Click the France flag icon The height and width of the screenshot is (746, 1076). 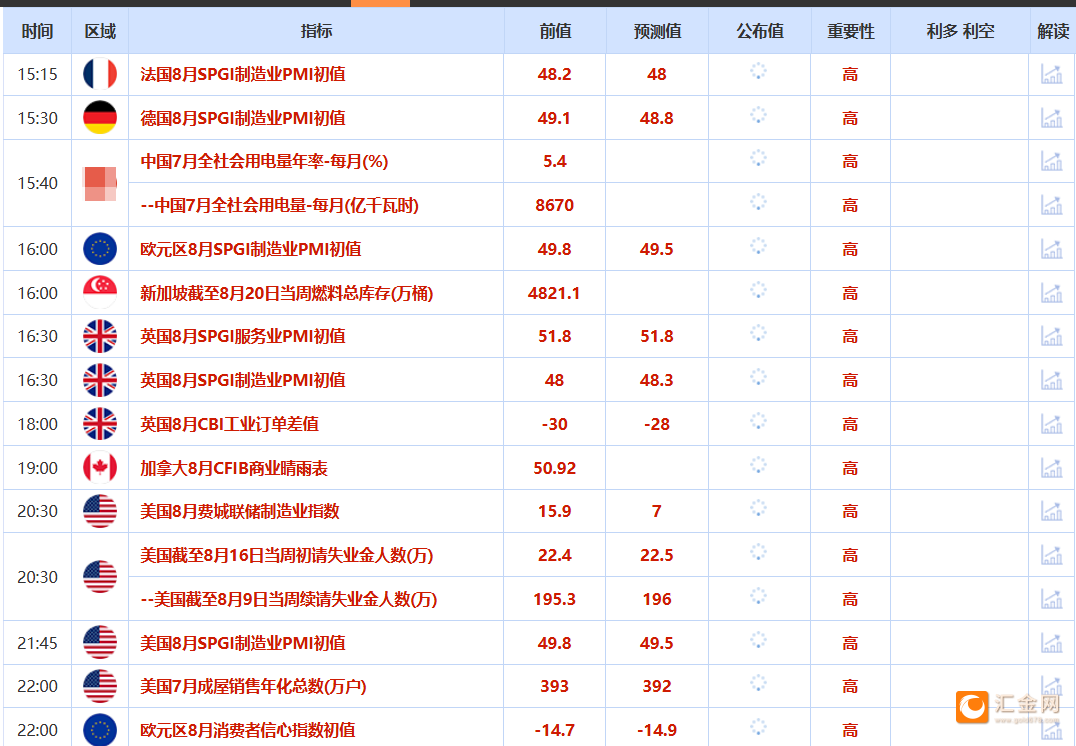pyautogui.click(x=99, y=74)
